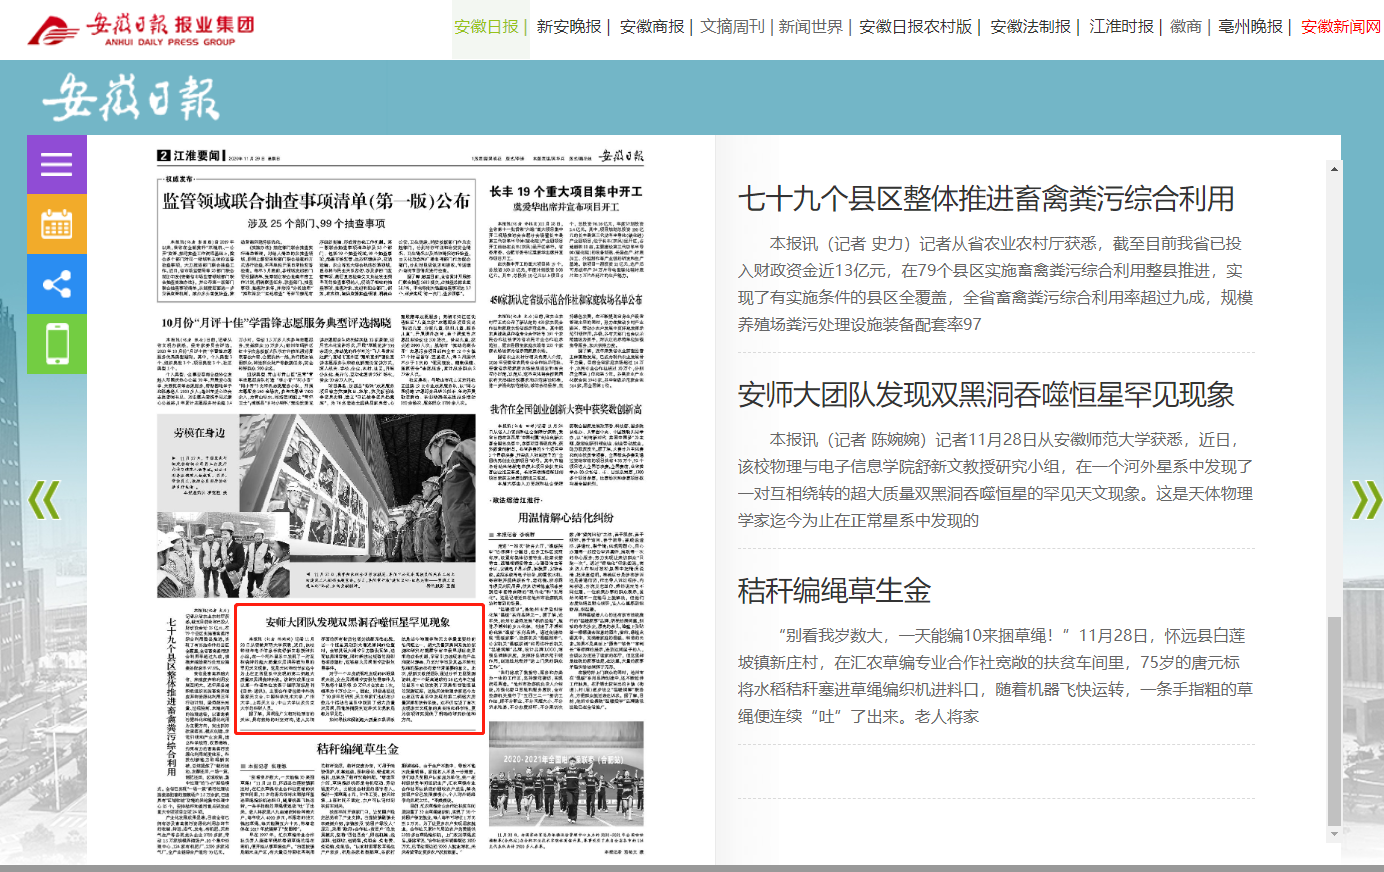Screen dimensions: 1384x872
Task: Click the article list scrollbar down arrow
Action: tap(1333, 832)
